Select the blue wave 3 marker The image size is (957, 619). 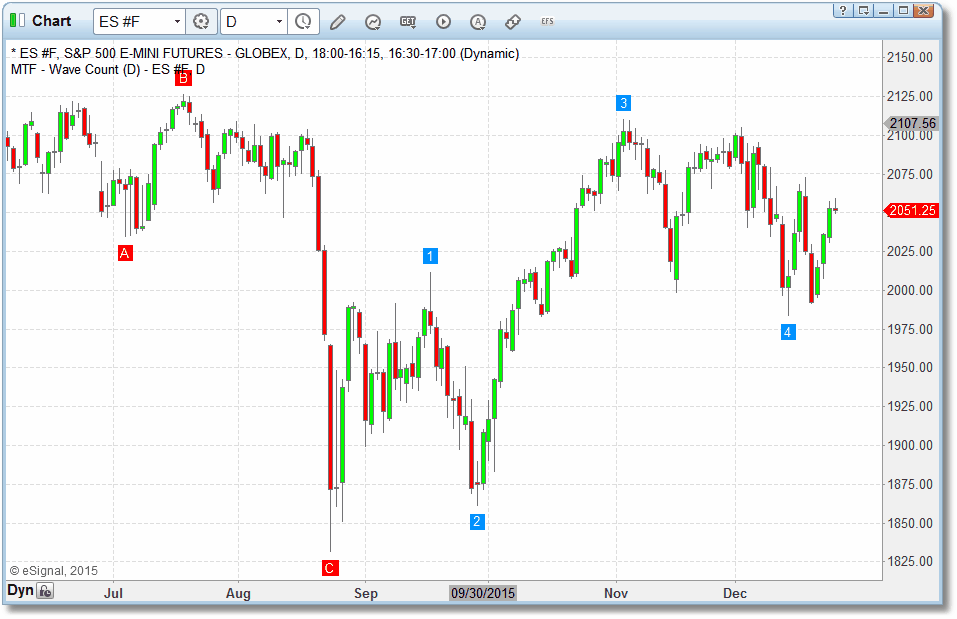(x=623, y=103)
